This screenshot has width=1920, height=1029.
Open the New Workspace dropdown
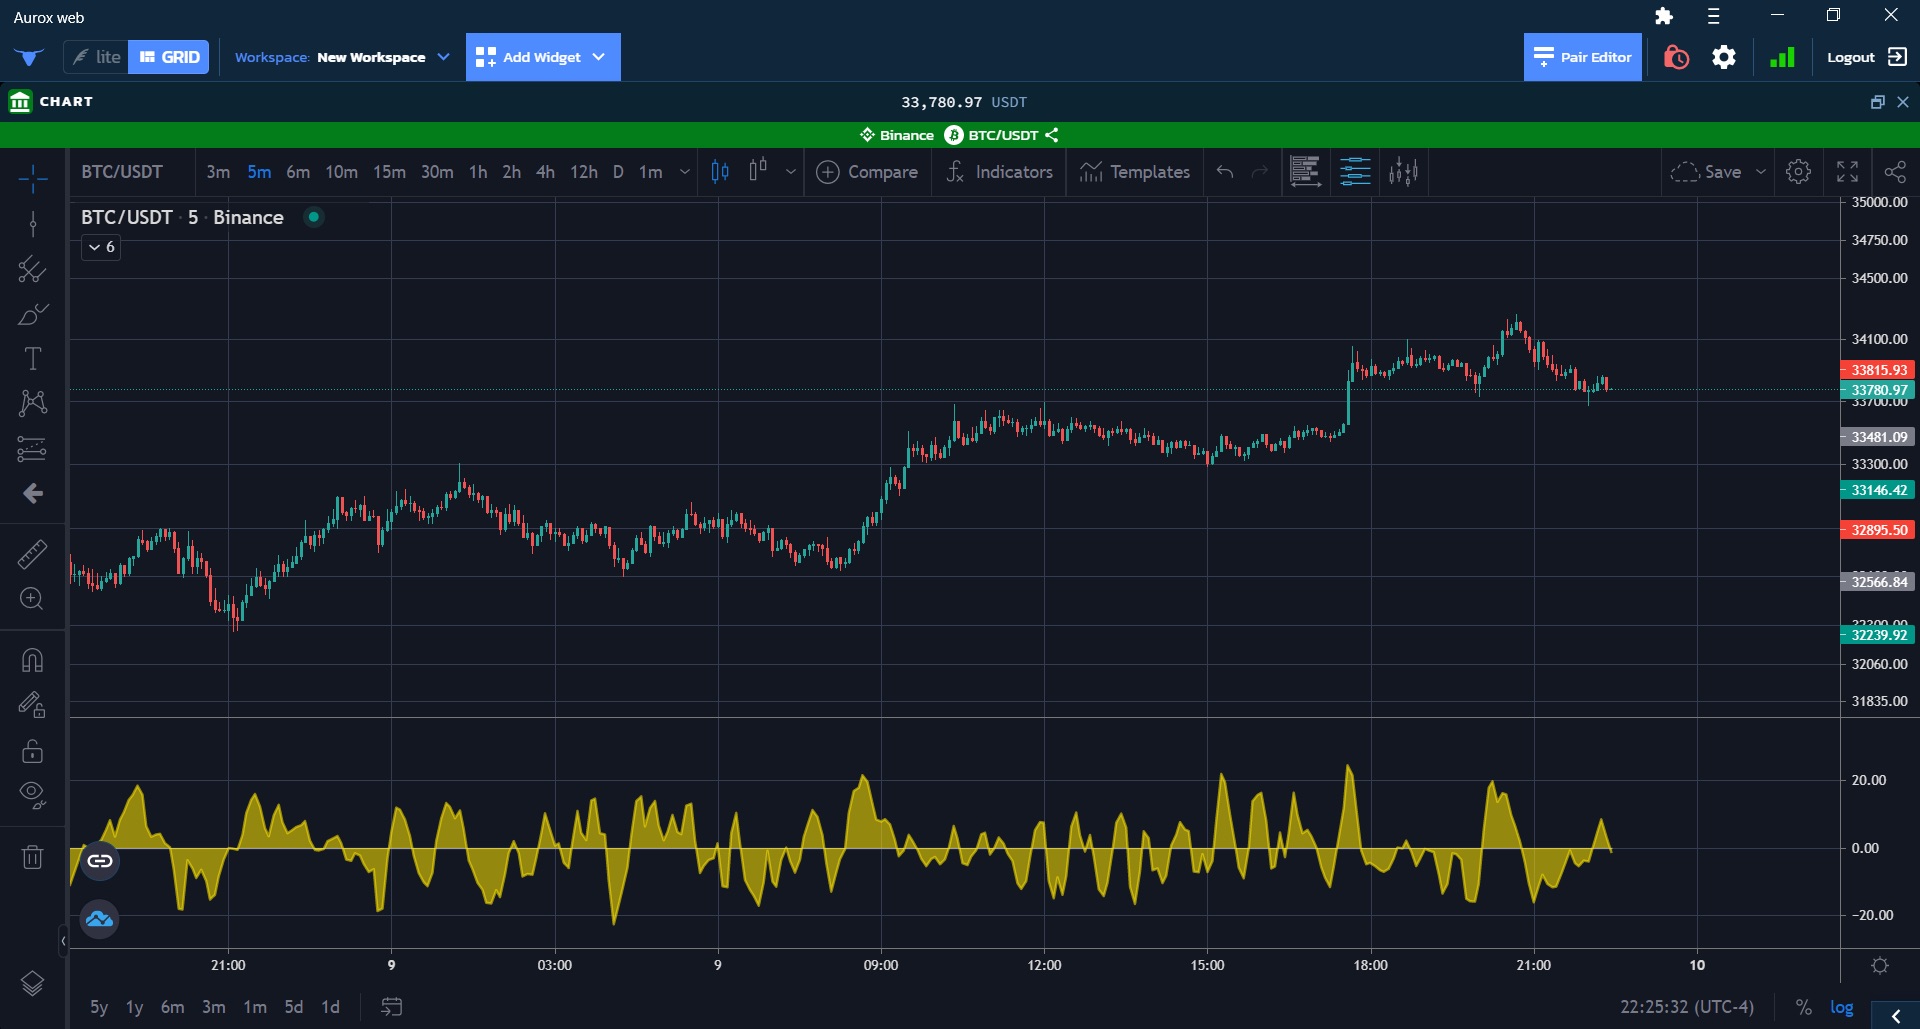click(x=443, y=57)
